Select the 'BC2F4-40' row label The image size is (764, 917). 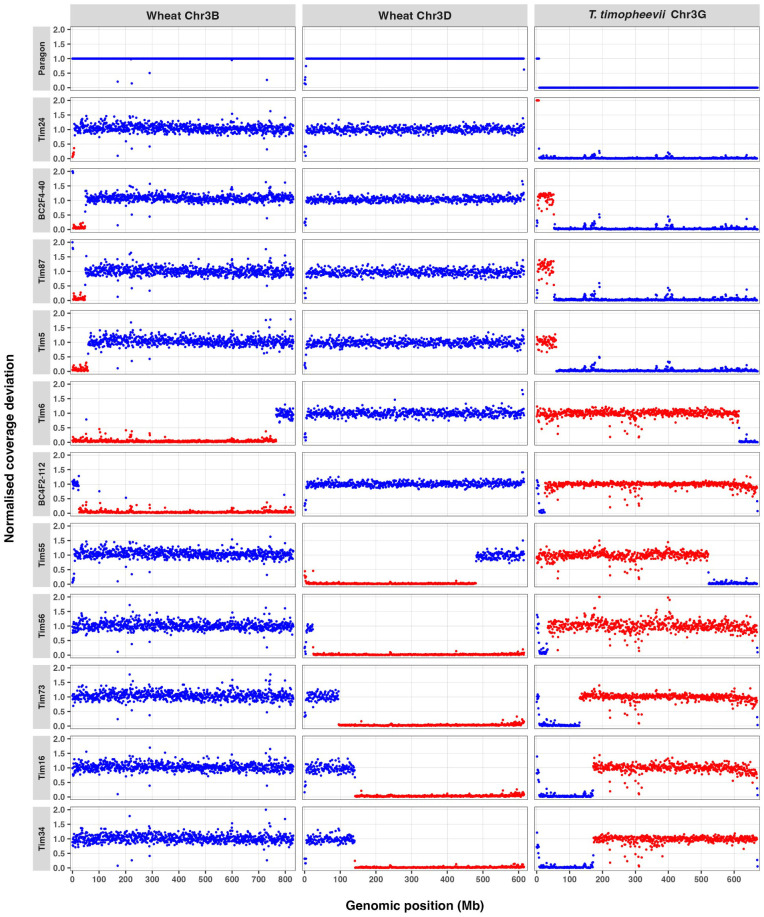click(x=43, y=200)
